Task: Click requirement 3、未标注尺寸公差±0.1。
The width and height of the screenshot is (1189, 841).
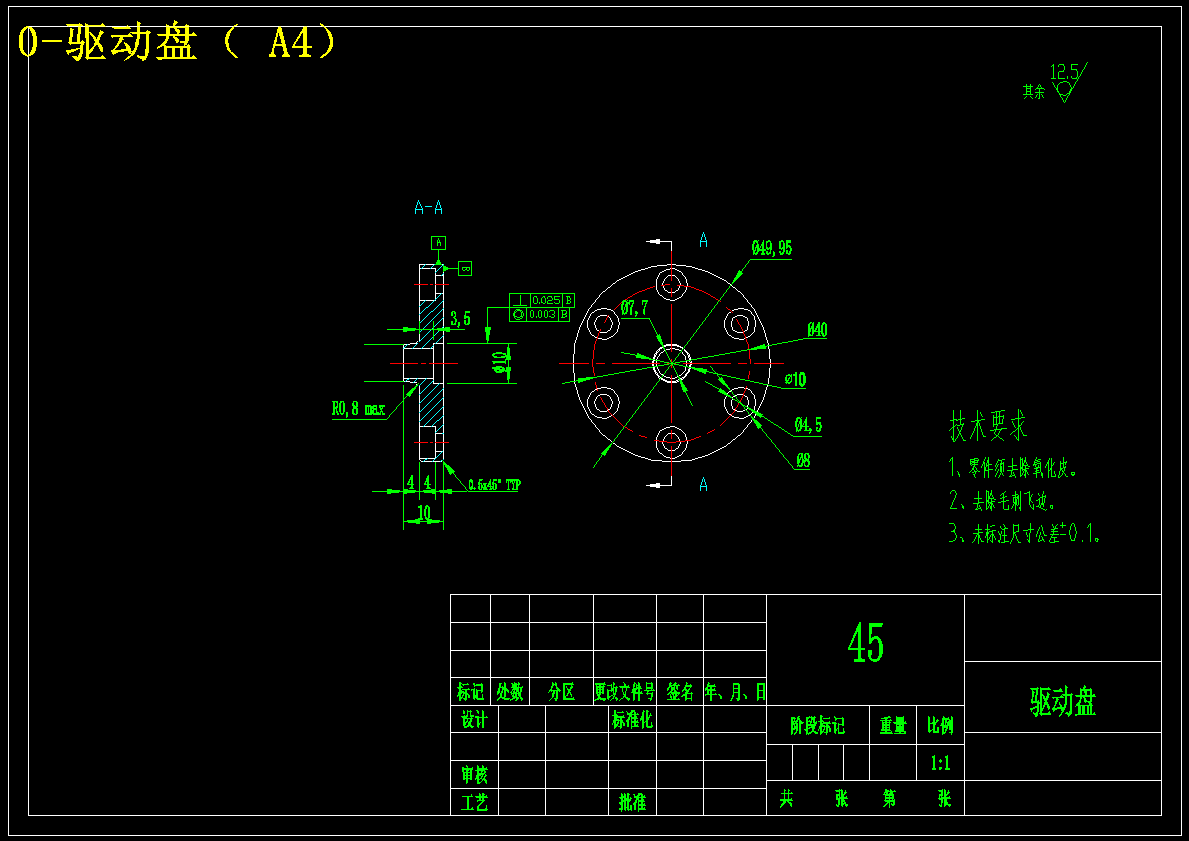Action: point(1024,534)
